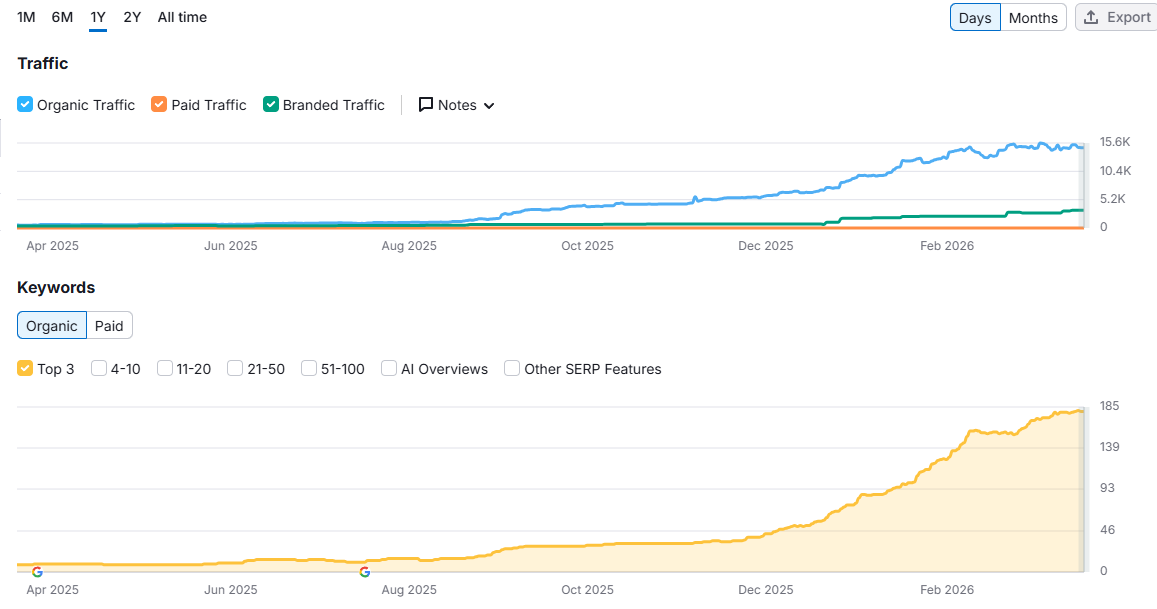Enable the AI Overviews checkbox
The height and width of the screenshot is (609, 1157).
pos(389,369)
